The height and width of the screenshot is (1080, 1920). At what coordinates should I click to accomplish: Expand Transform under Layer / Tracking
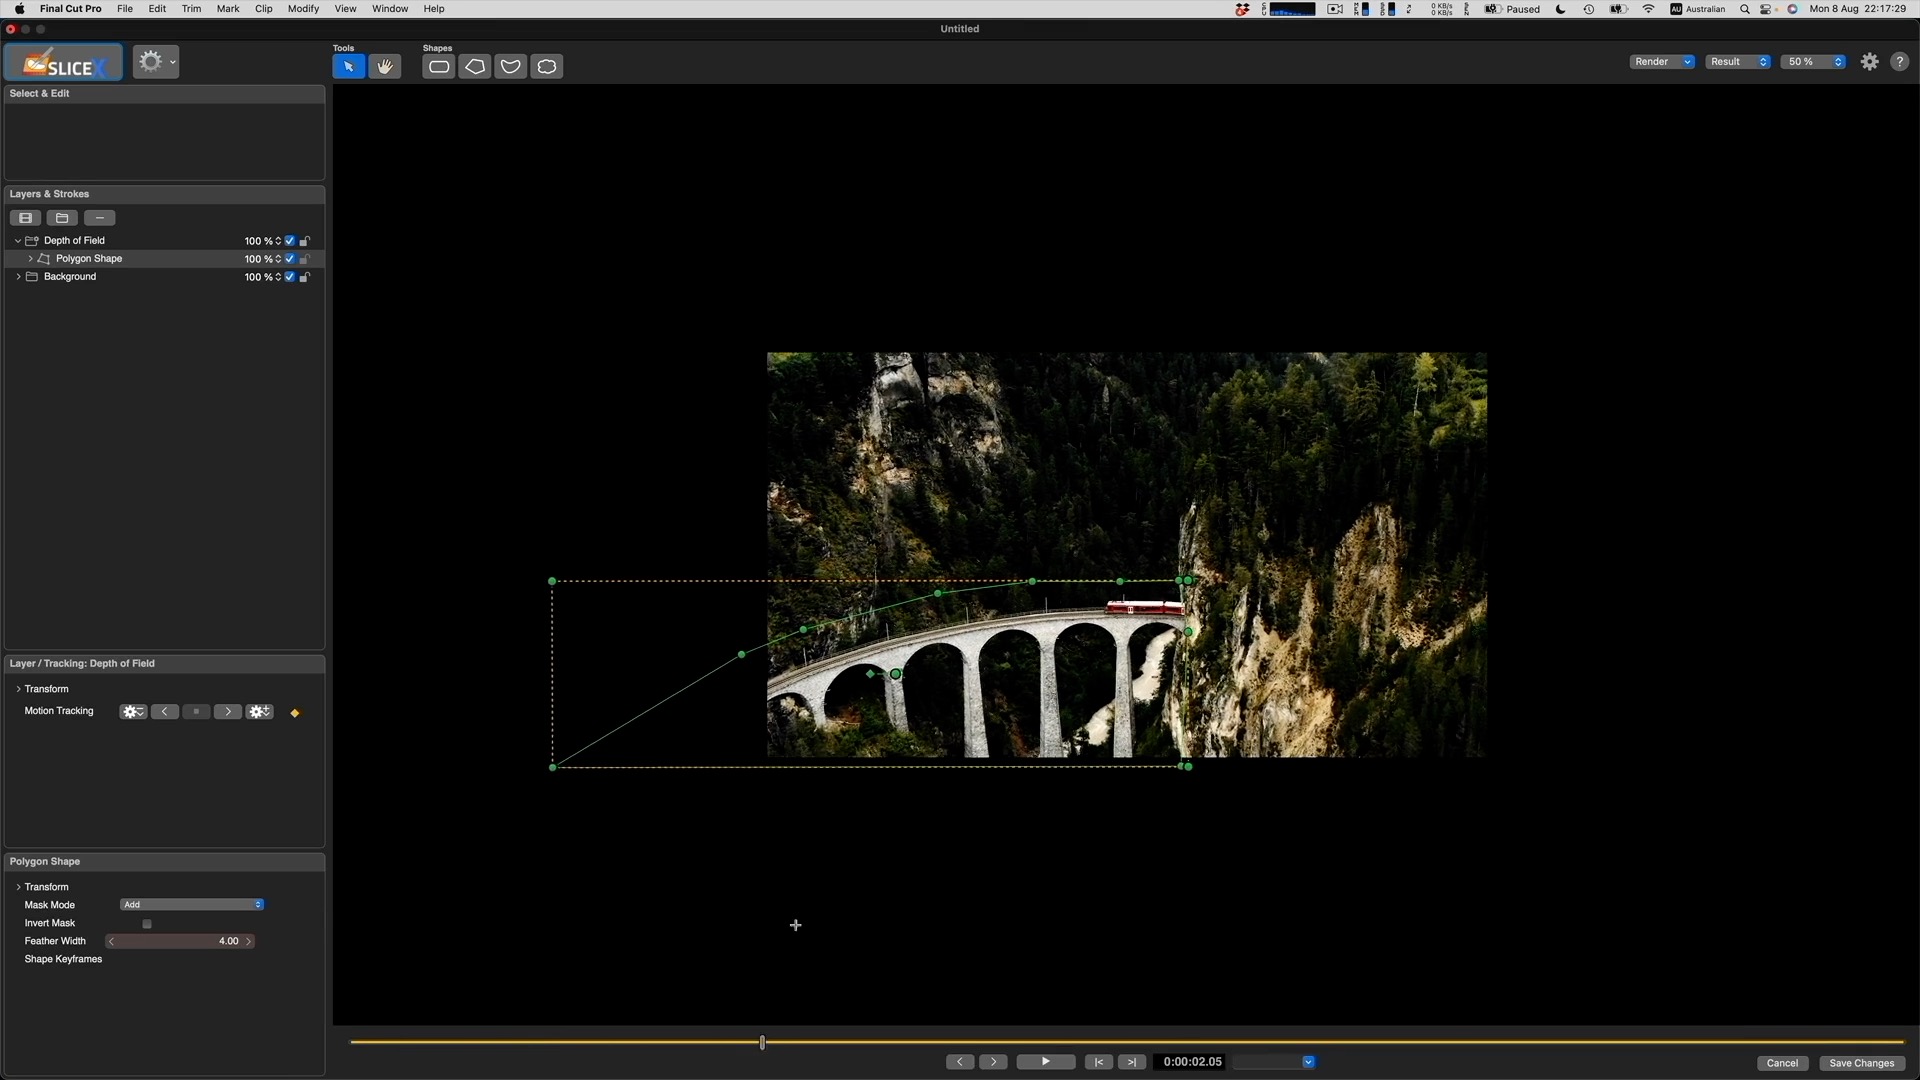pyautogui.click(x=18, y=689)
